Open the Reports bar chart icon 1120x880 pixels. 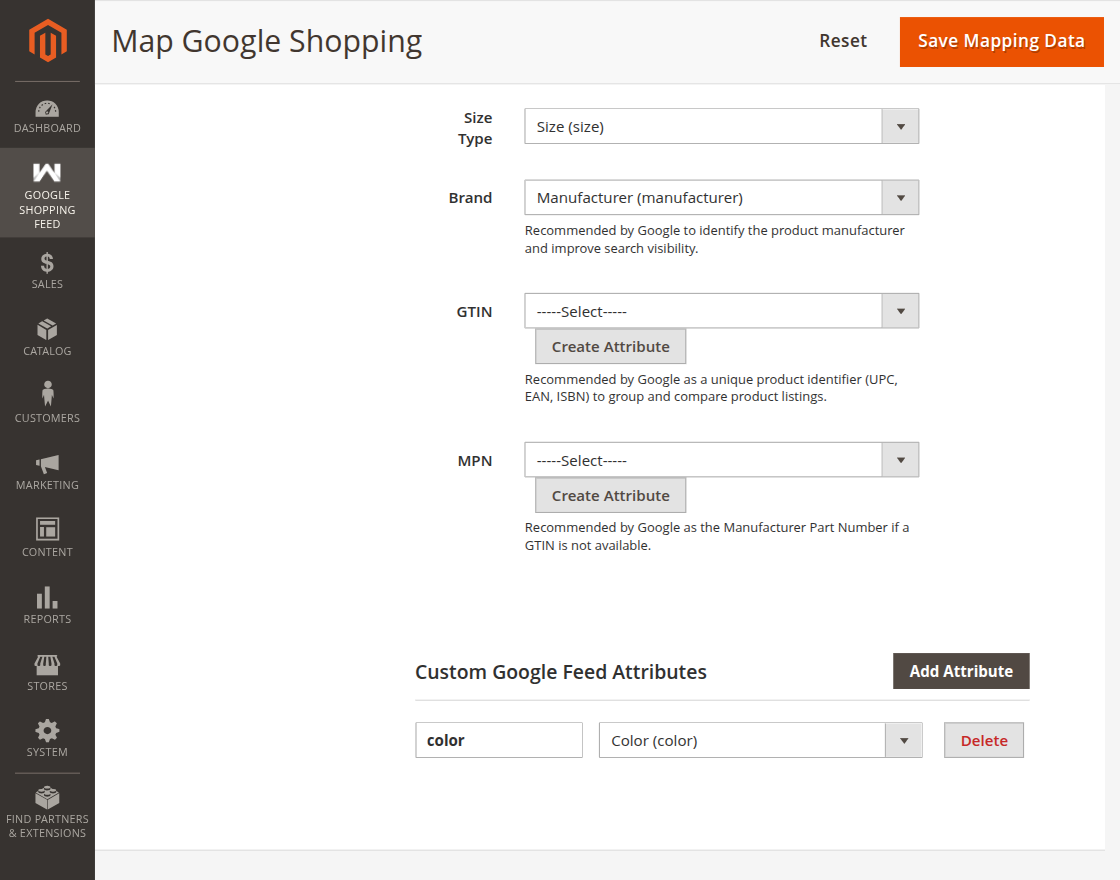47,597
